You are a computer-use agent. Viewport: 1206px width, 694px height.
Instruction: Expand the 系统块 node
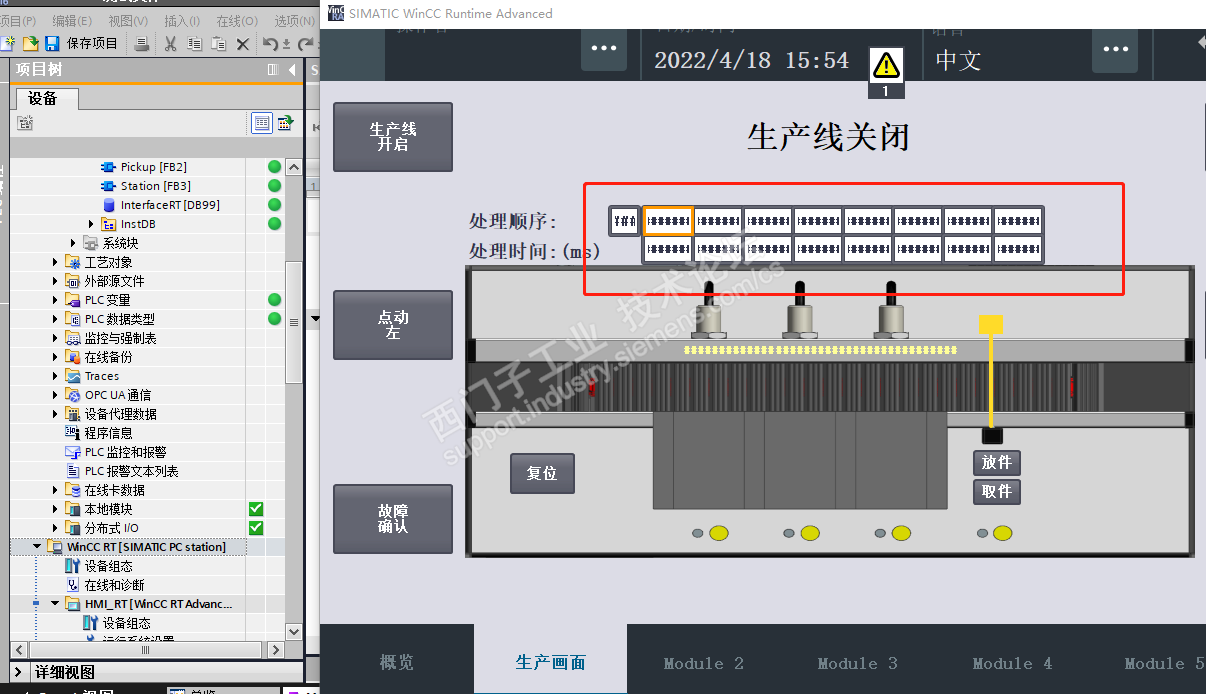point(73,243)
